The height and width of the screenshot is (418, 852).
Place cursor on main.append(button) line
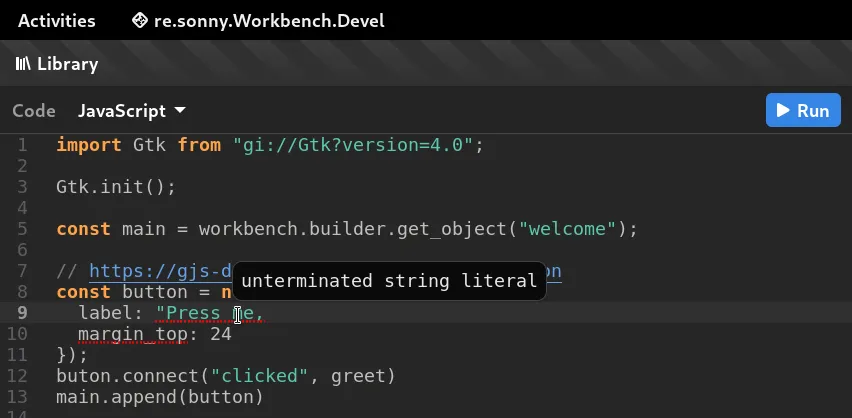coord(160,397)
